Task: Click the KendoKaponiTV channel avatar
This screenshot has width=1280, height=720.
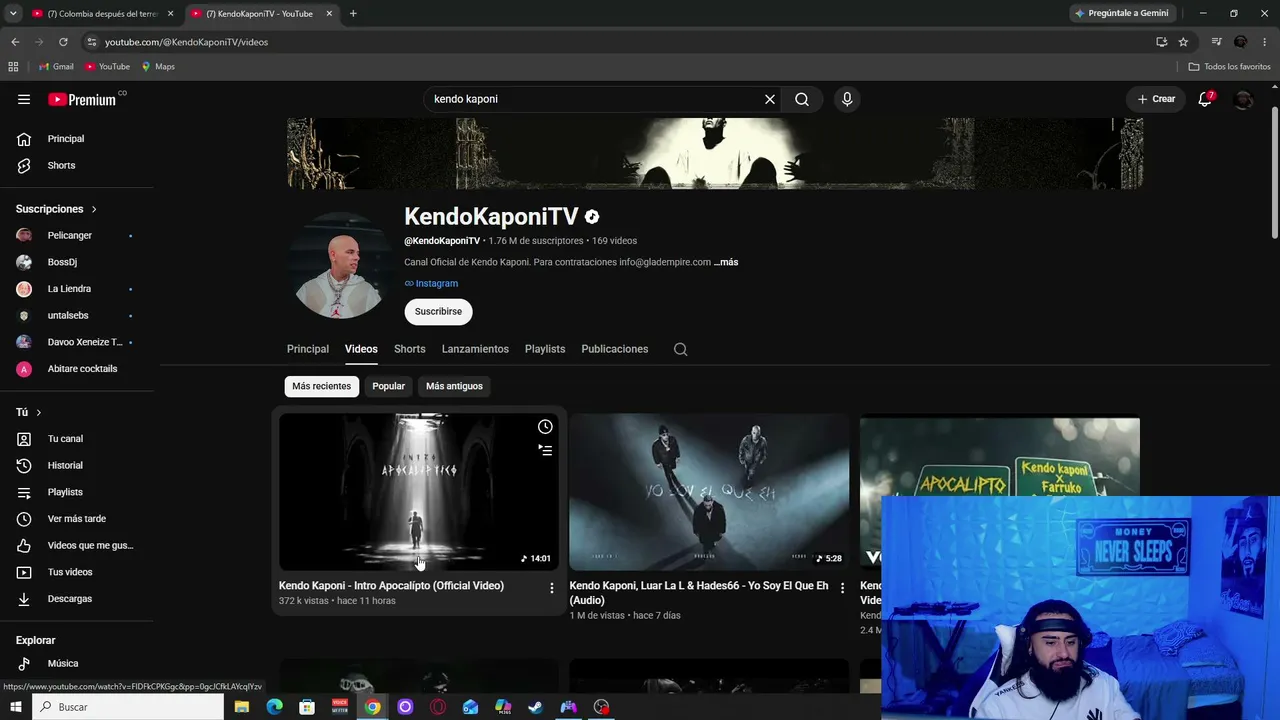Action: [x=340, y=265]
